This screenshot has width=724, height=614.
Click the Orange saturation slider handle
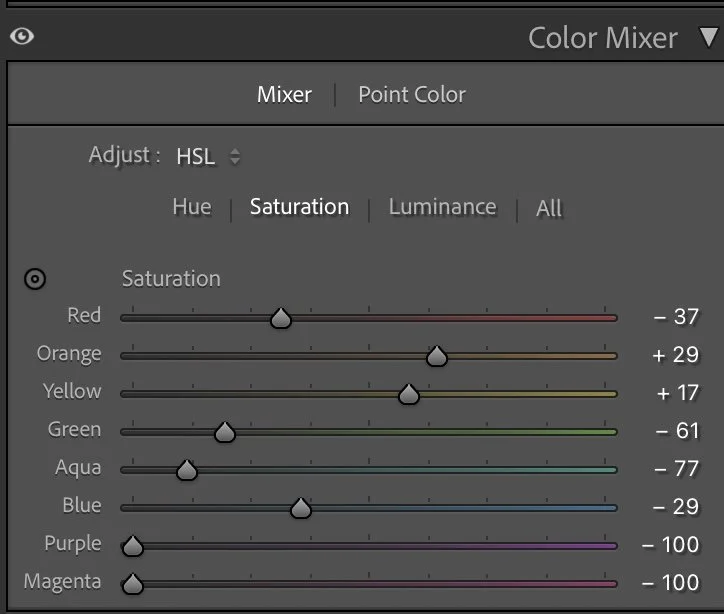436,356
